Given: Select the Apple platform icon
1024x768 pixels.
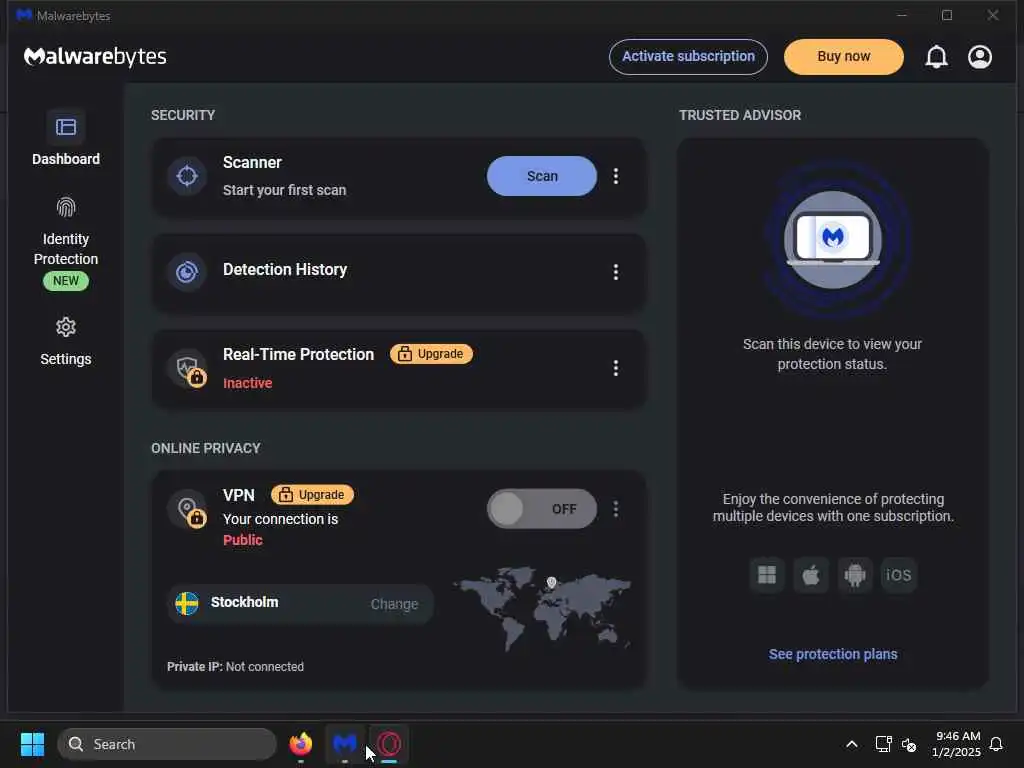Looking at the screenshot, I should pyautogui.click(x=810, y=575).
